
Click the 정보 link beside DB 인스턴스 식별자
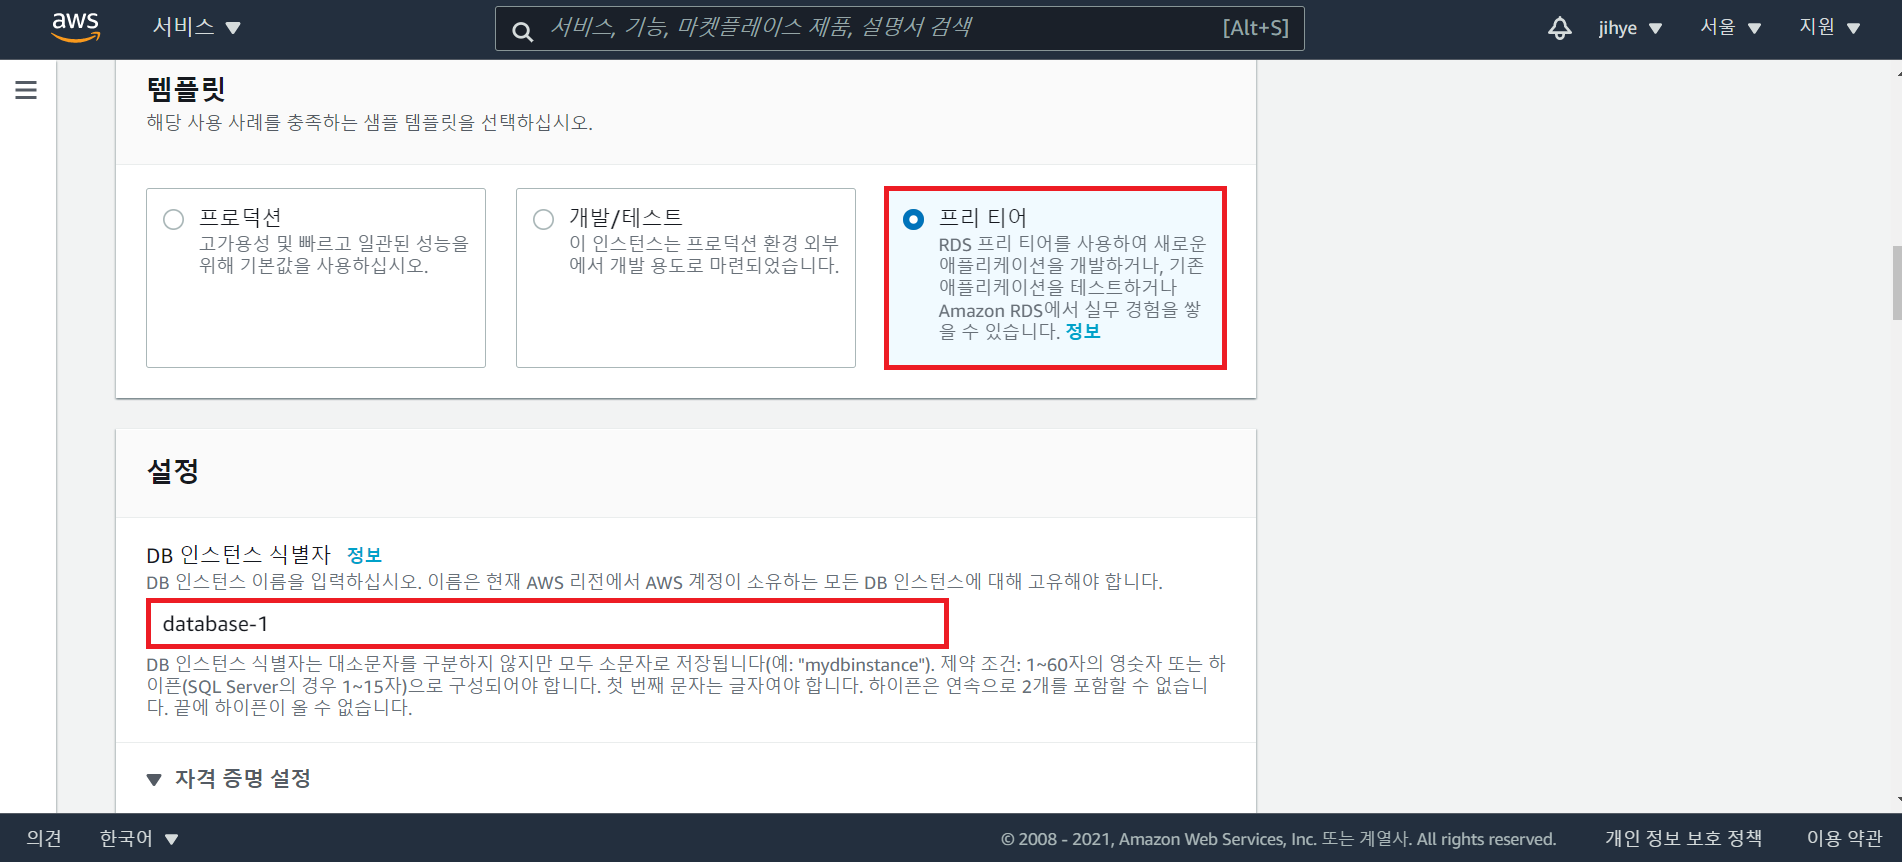(364, 555)
